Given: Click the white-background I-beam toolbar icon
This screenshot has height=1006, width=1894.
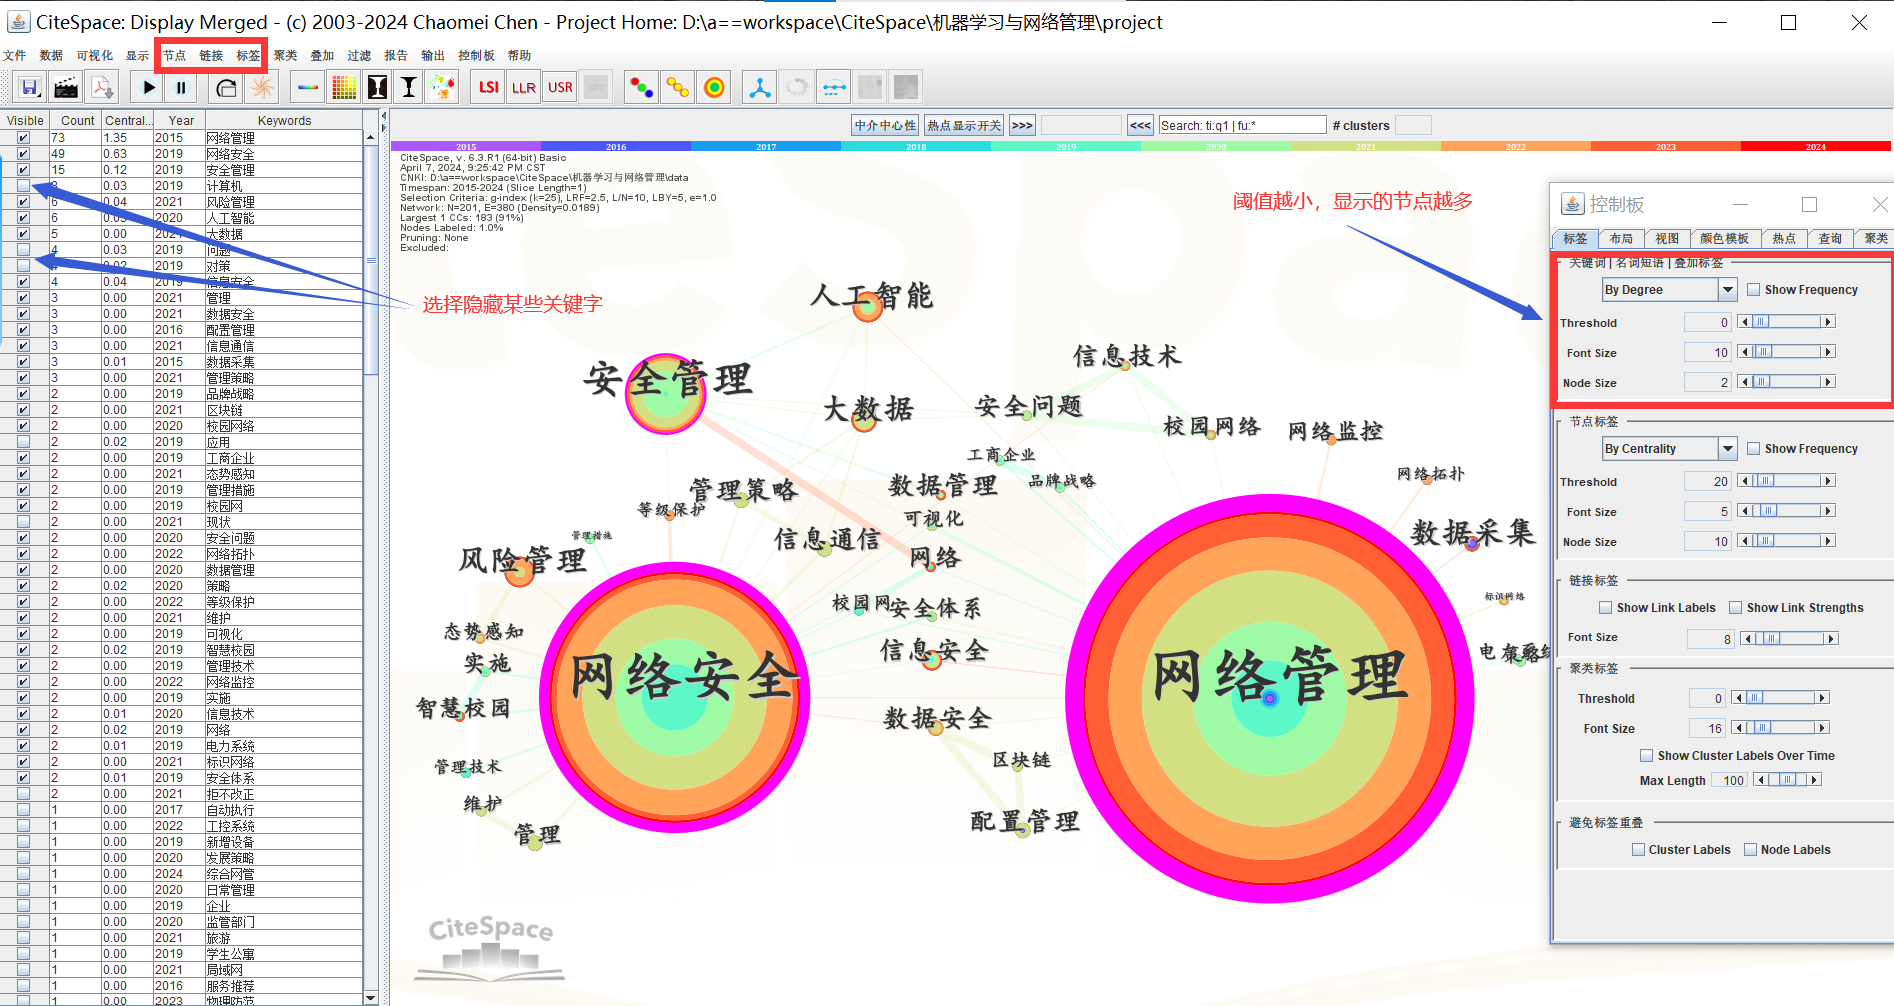Looking at the screenshot, I should point(409,88).
